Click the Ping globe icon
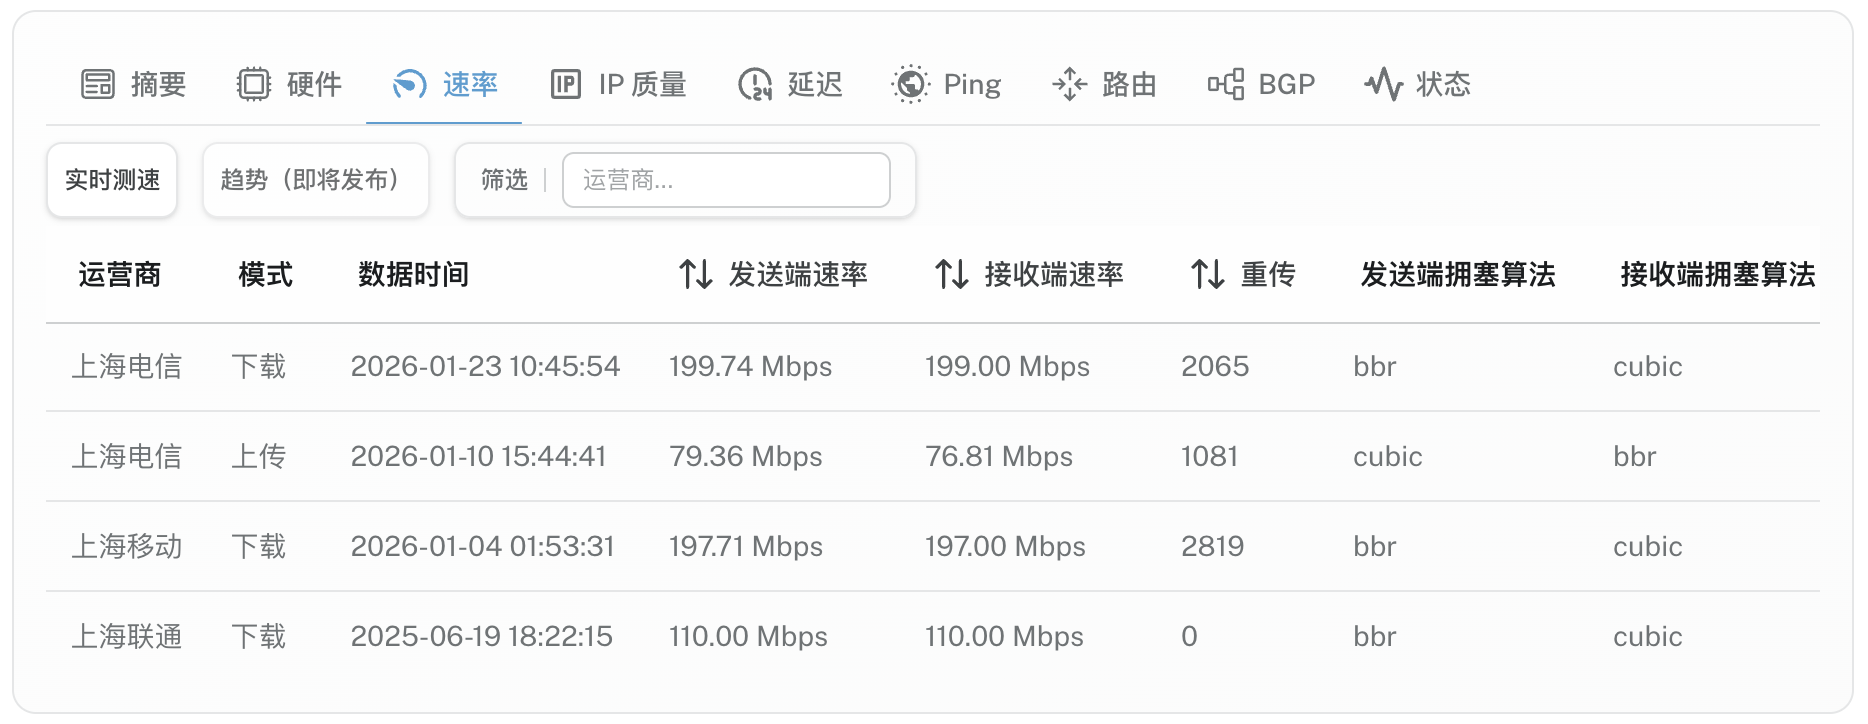The width and height of the screenshot is (1868, 724). pos(910,85)
